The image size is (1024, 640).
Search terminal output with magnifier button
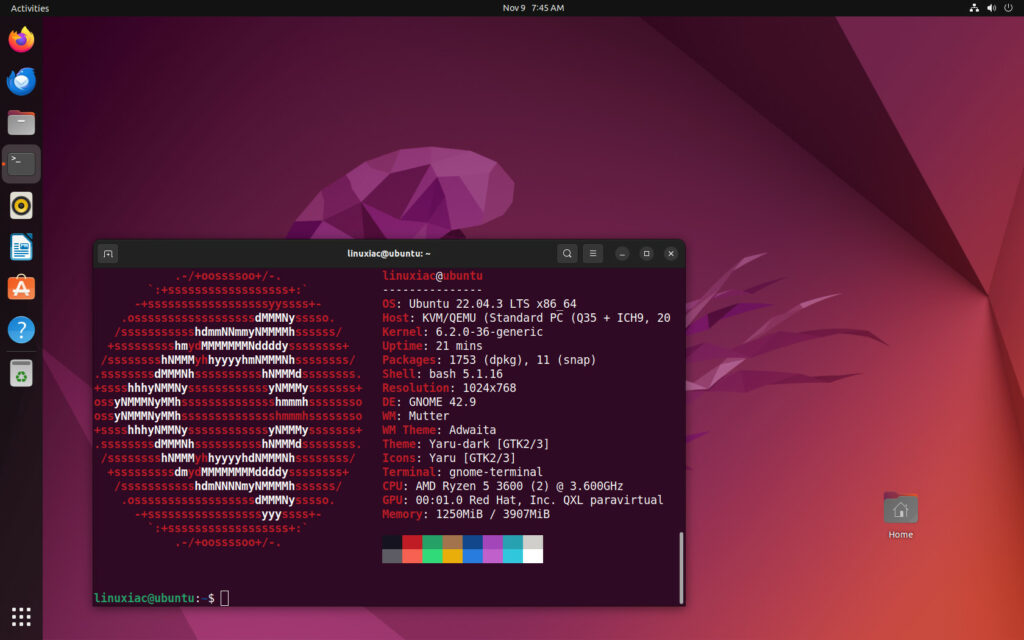coord(567,253)
